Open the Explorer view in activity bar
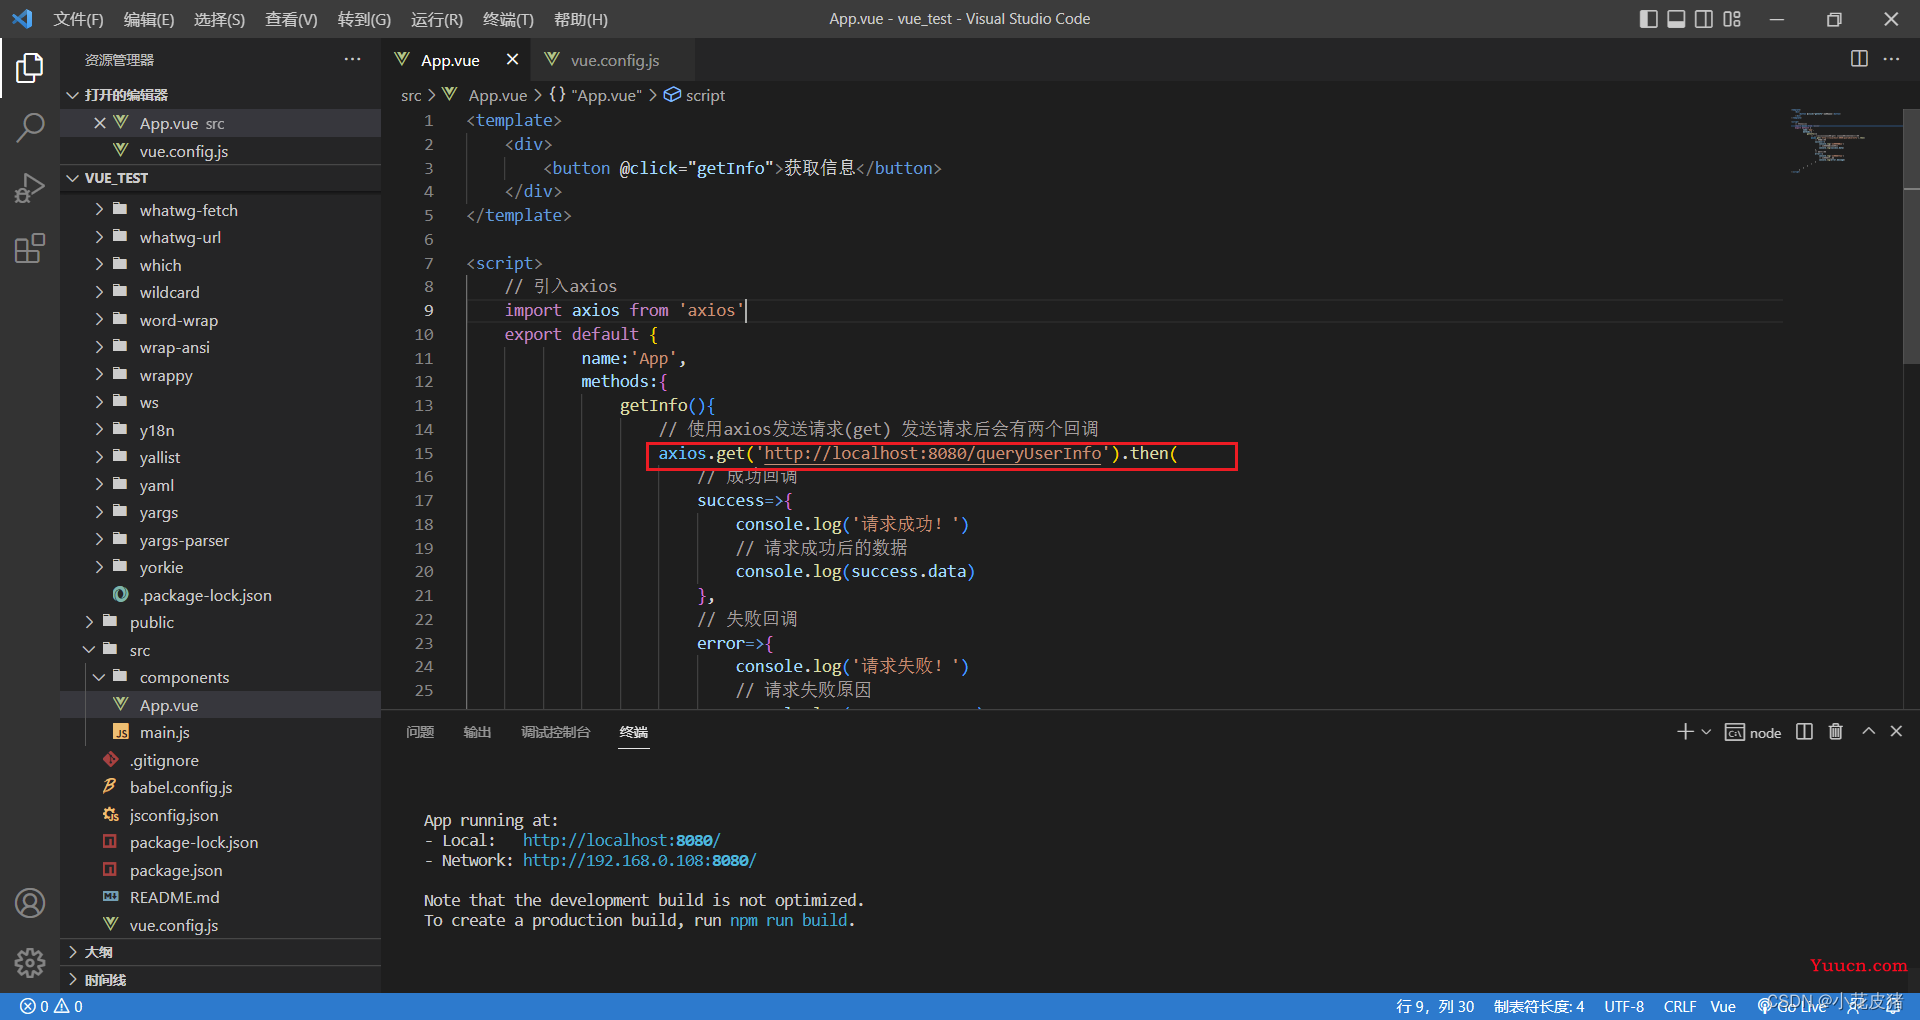The image size is (1920, 1020). click(x=30, y=68)
